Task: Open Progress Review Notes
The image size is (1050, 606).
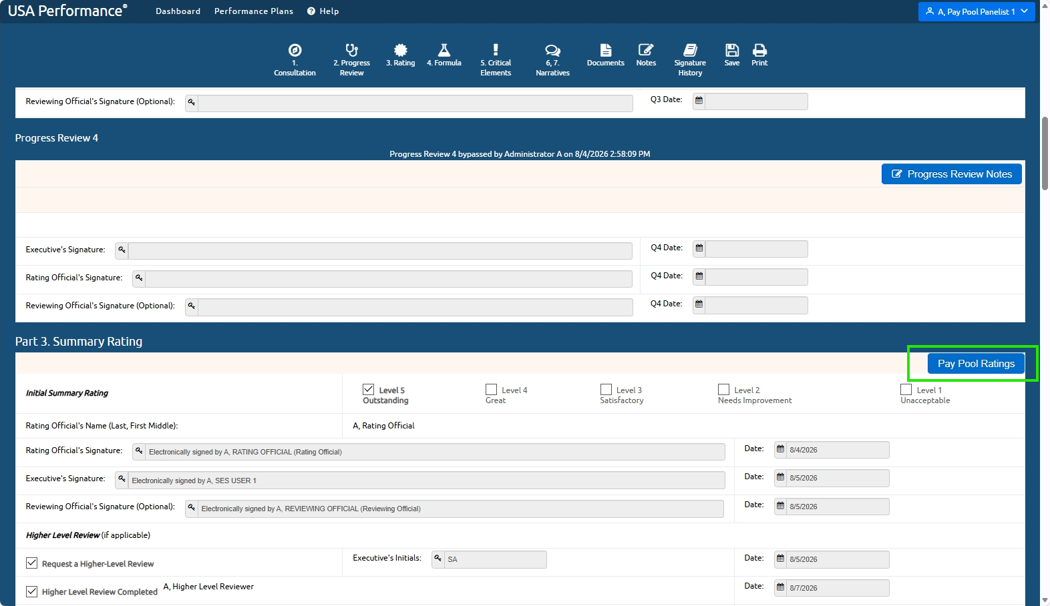Action: tap(952, 174)
